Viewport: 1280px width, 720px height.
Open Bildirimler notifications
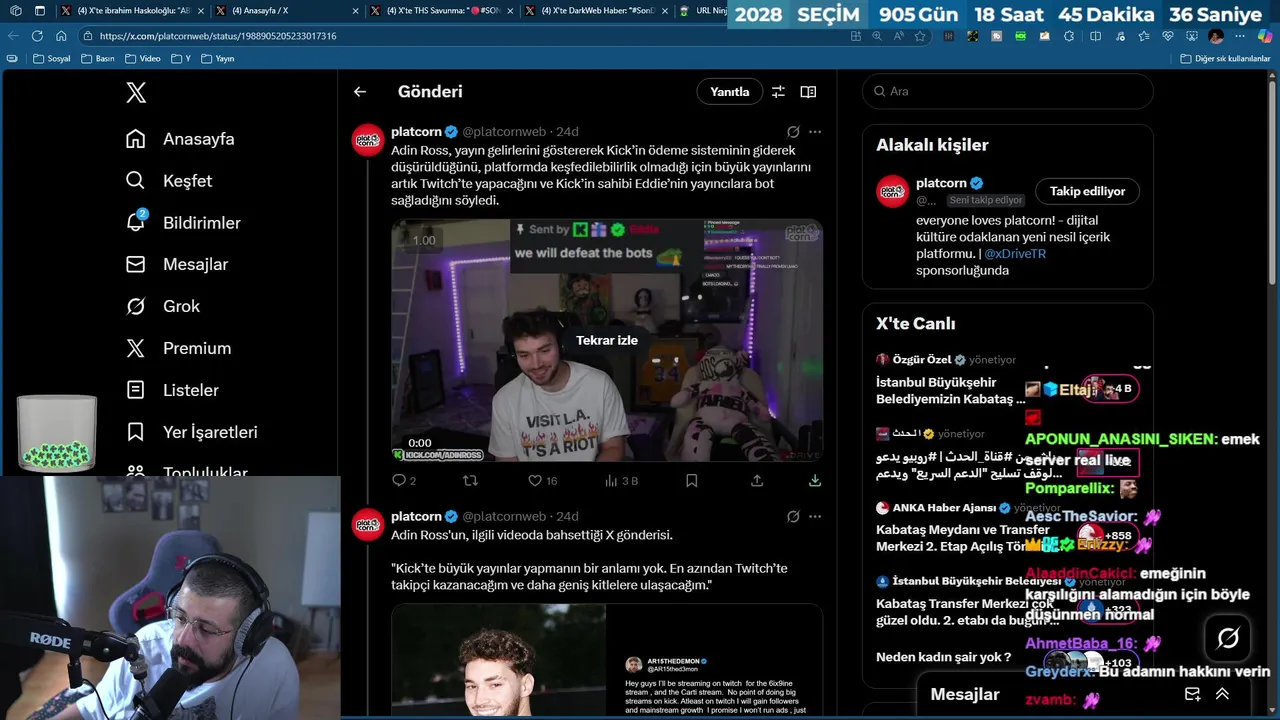click(x=183, y=223)
